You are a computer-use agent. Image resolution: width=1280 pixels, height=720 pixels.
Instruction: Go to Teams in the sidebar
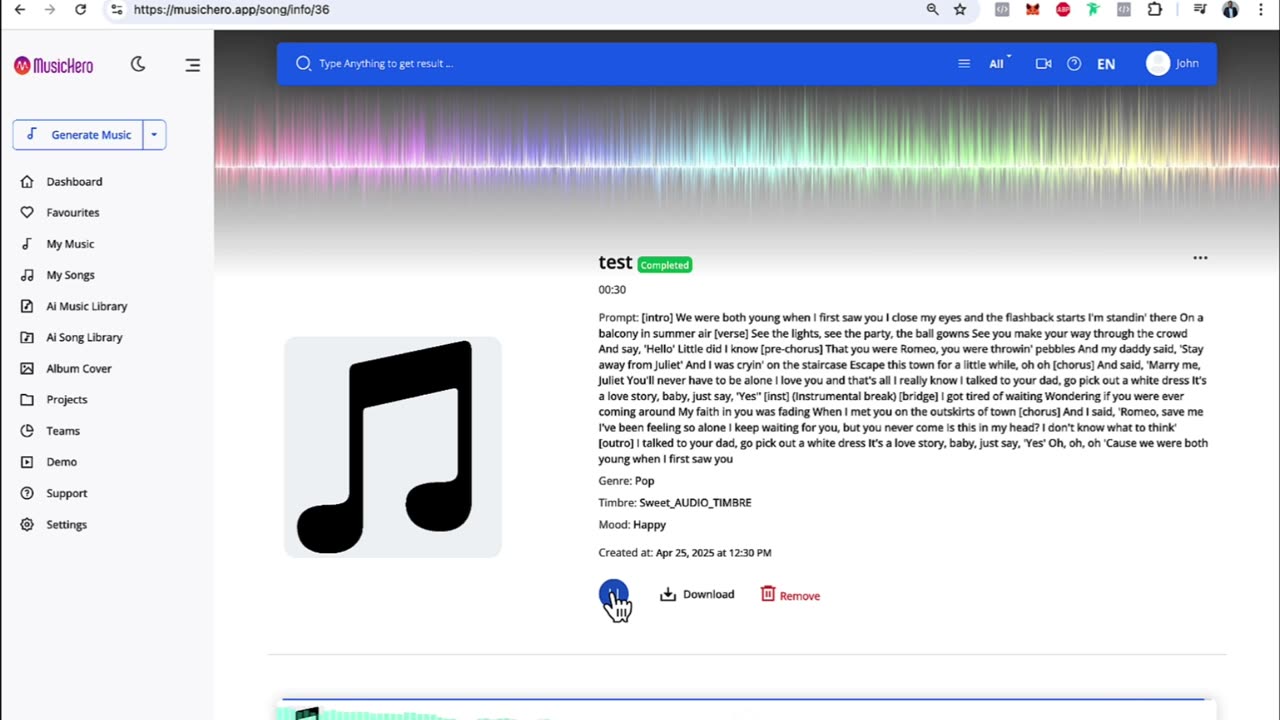pyautogui.click(x=50, y=431)
